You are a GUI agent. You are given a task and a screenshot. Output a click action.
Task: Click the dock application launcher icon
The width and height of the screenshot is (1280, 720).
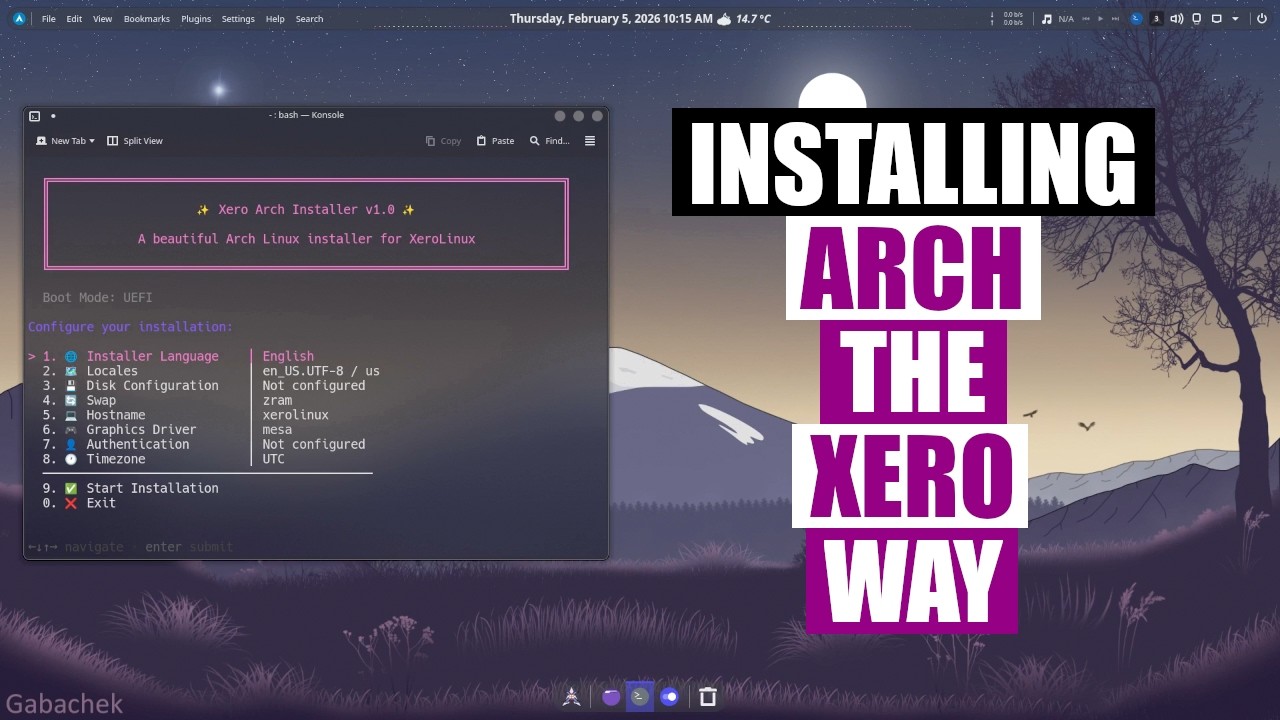(571, 697)
